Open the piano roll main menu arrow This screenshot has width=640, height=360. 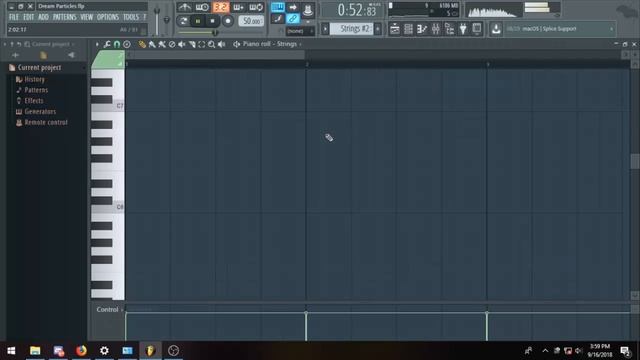[97, 44]
